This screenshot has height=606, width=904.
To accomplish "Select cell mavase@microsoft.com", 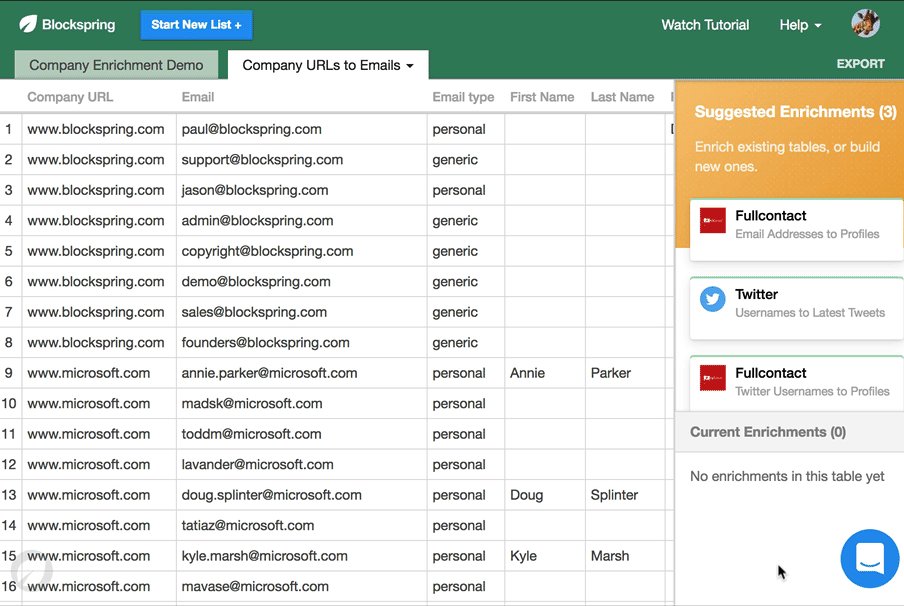I will click(x=302, y=587).
